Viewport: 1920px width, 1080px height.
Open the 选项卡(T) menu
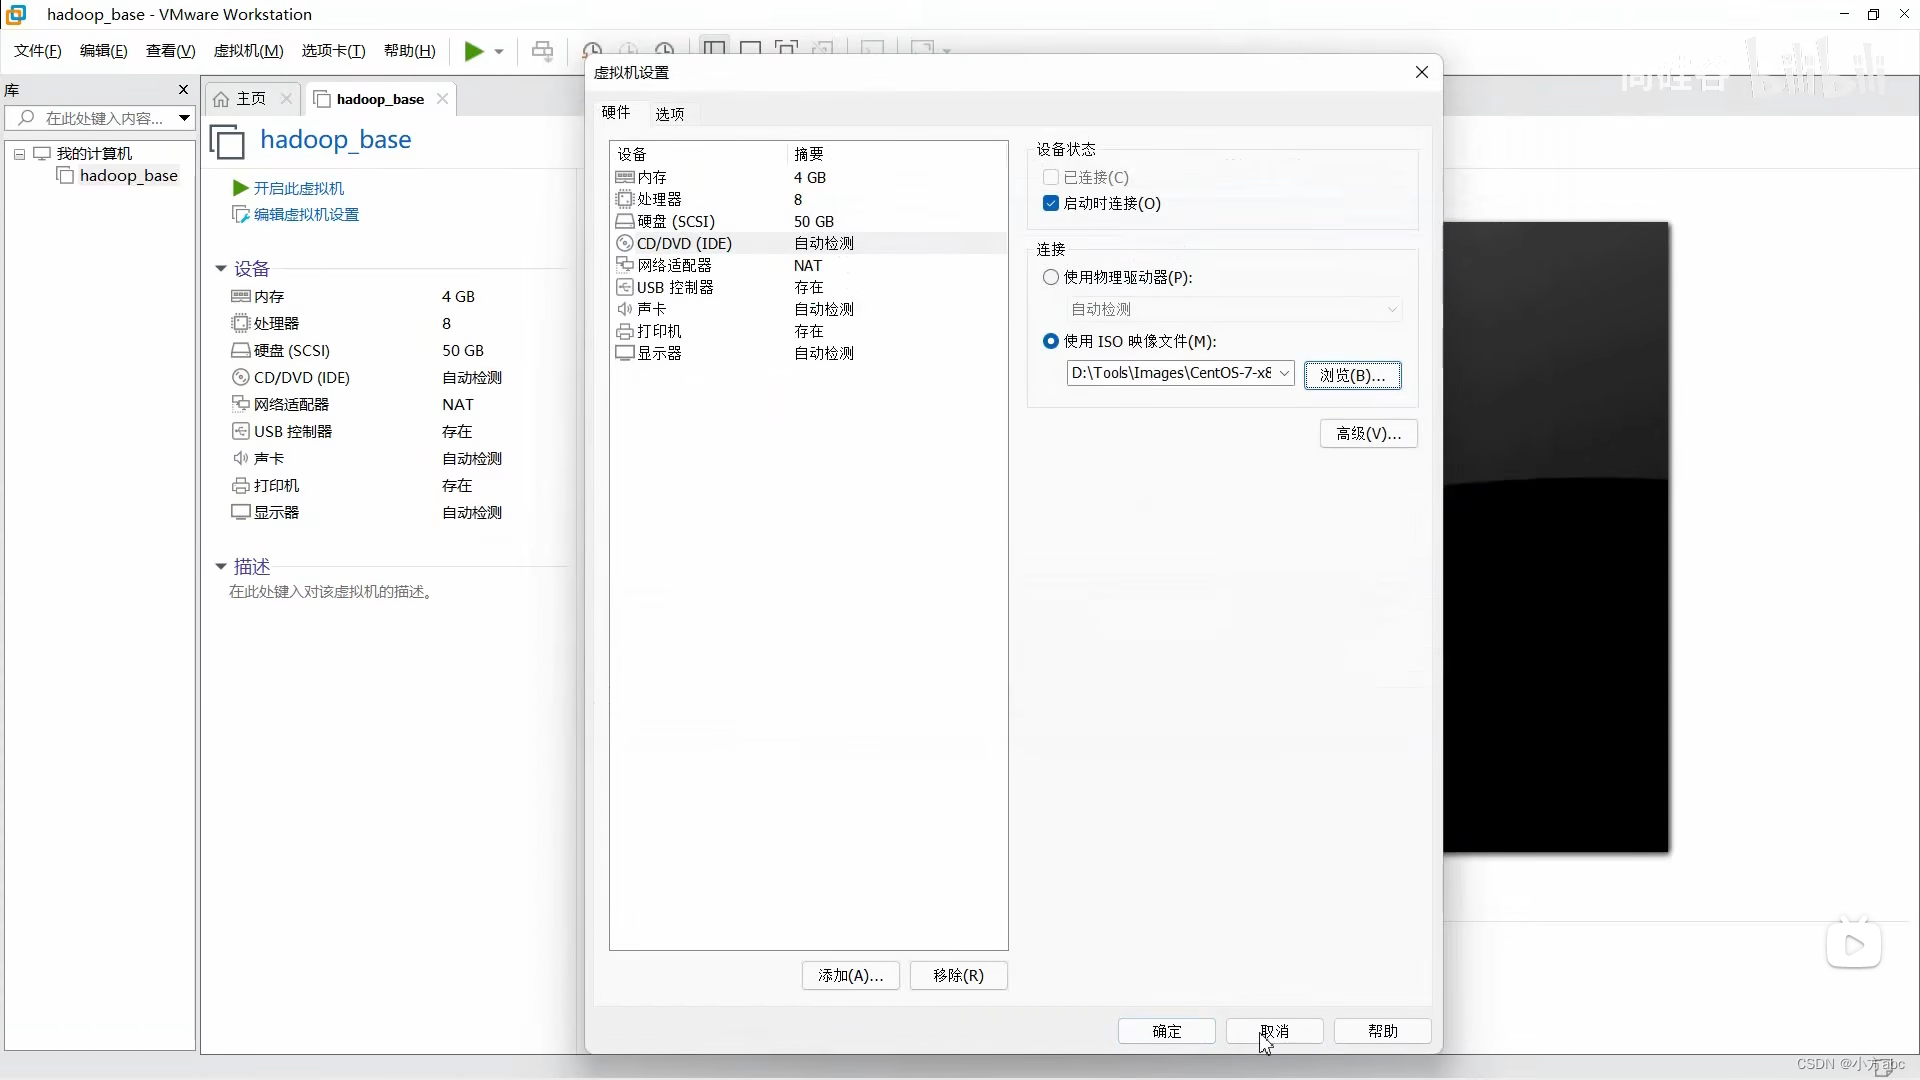click(x=334, y=51)
